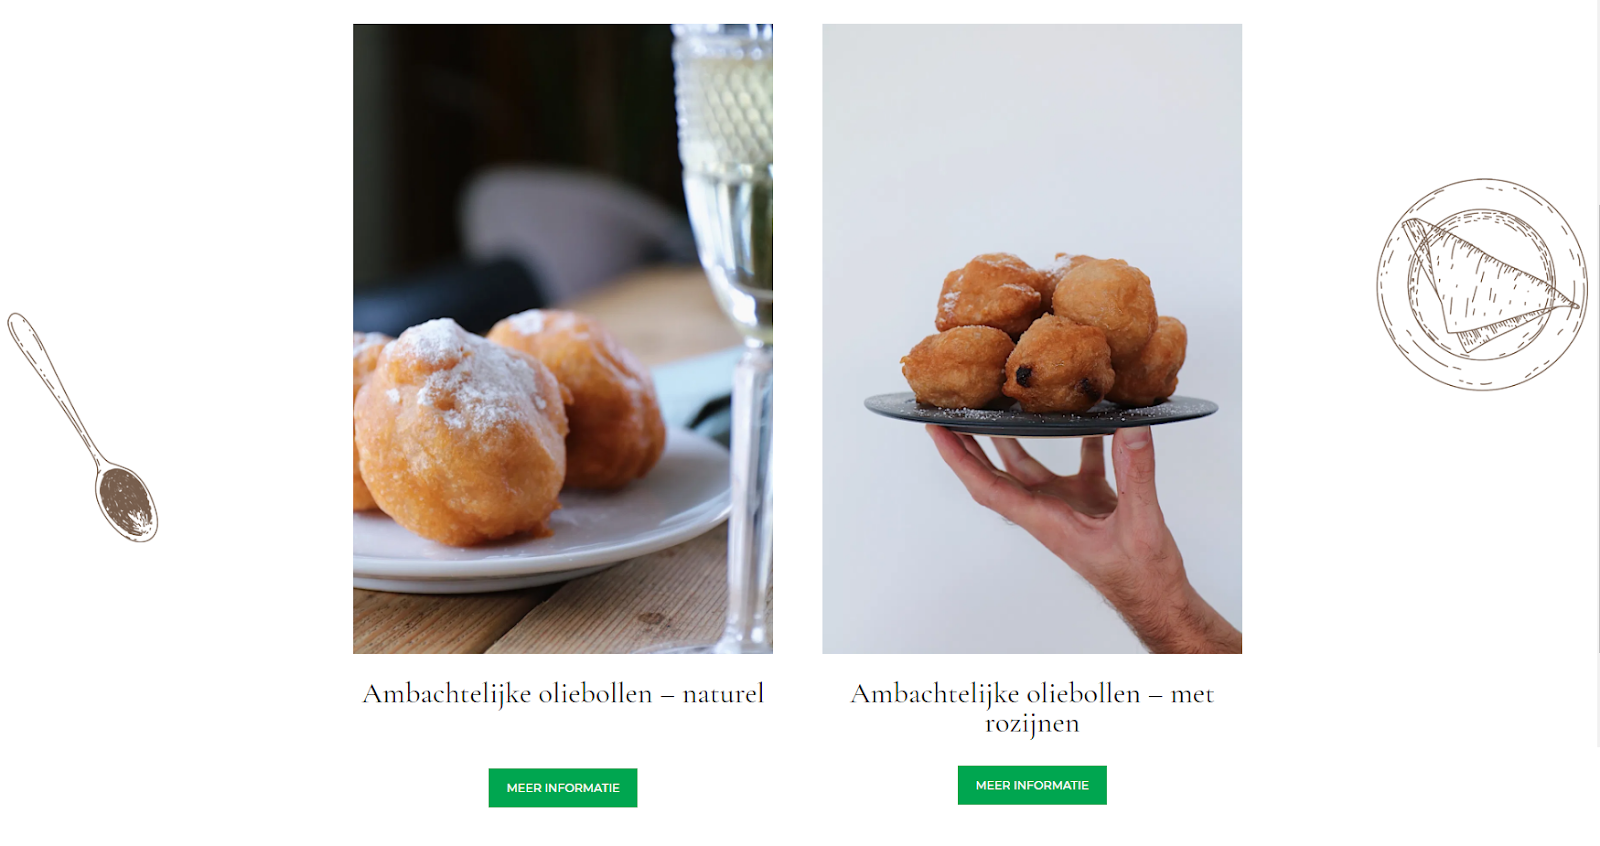Click the powdered sugar oliebol on the white plate
The image size is (1600, 846).
point(460,432)
